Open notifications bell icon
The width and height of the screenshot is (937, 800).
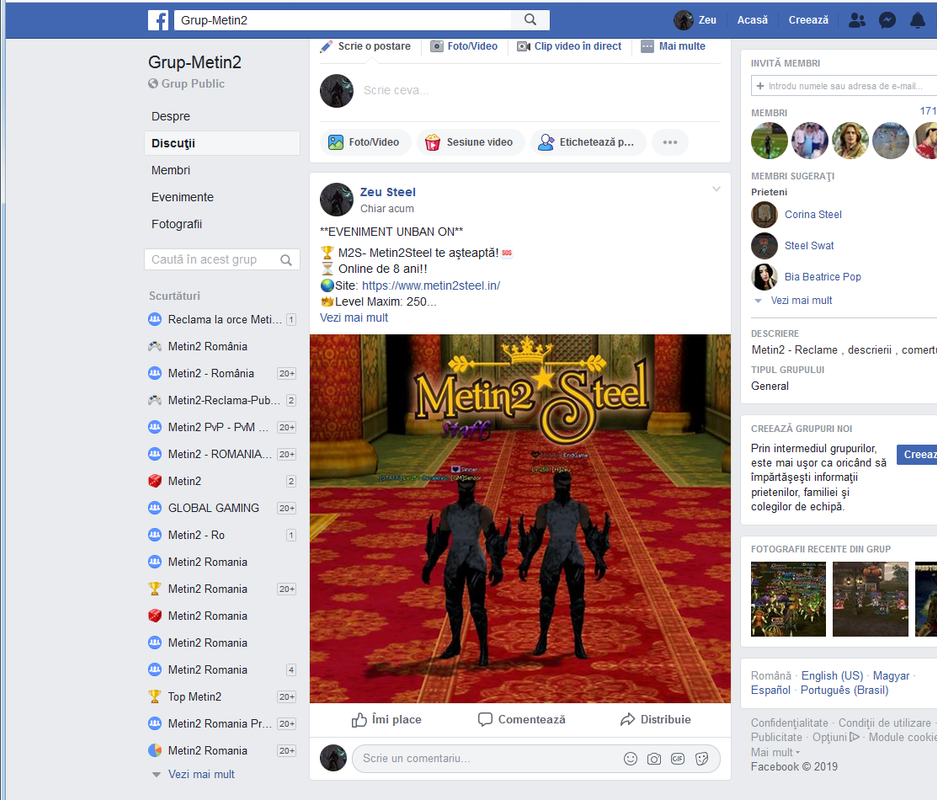918,20
